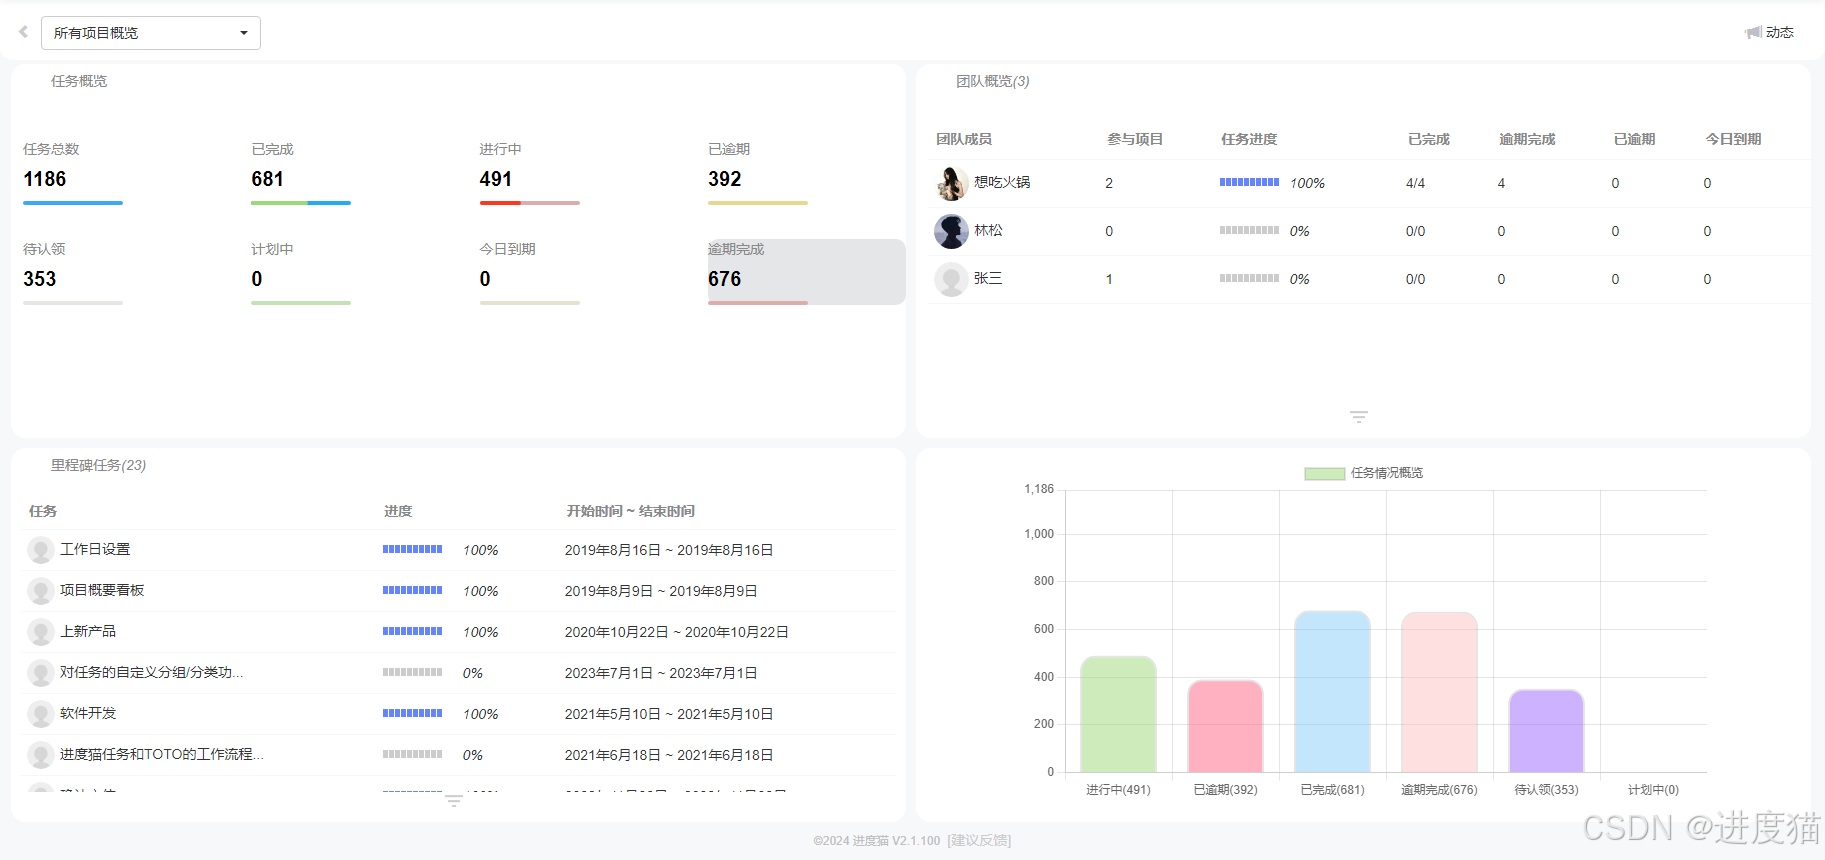The image size is (1825, 860).
Task: Open milestone task 工作日设置
Action: [x=95, y=549]
